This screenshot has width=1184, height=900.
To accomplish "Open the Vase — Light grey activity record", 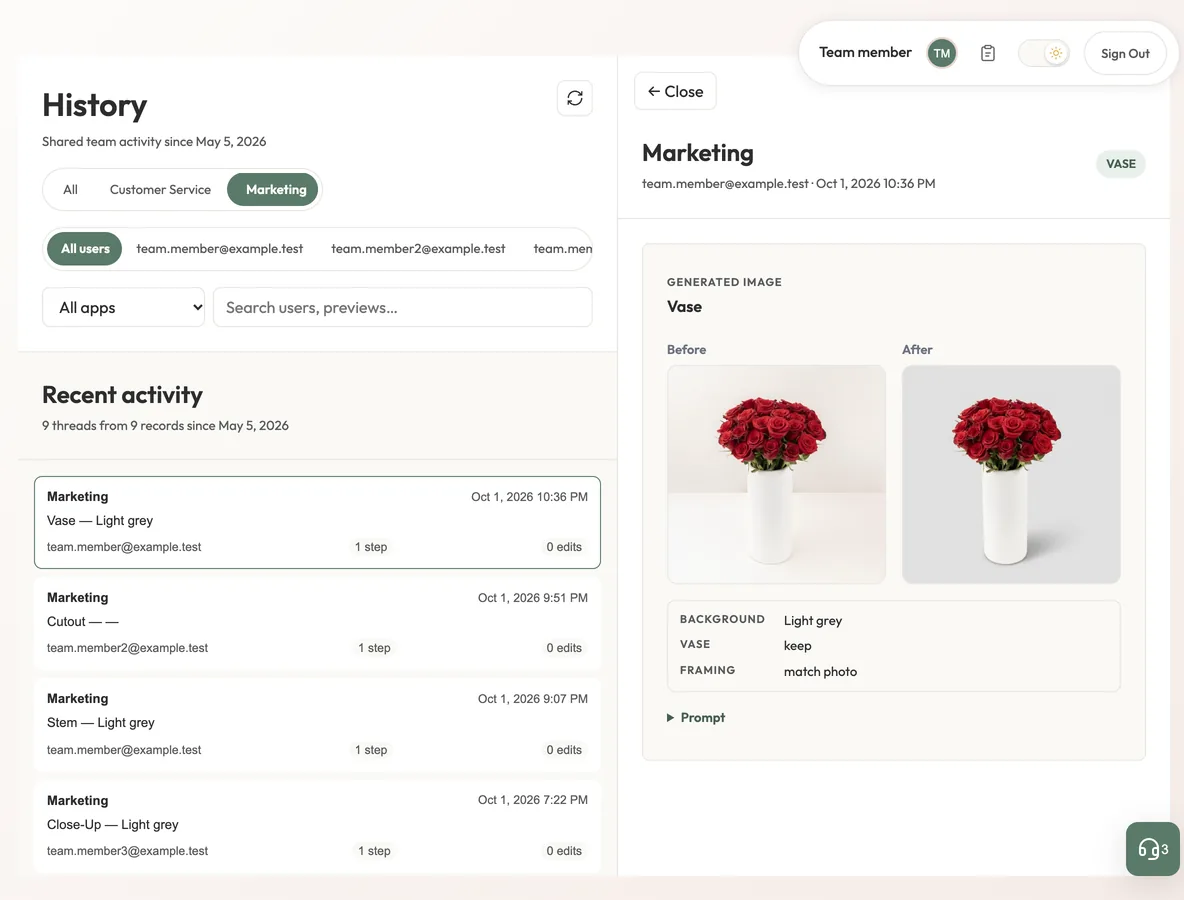I will point(317,522).
